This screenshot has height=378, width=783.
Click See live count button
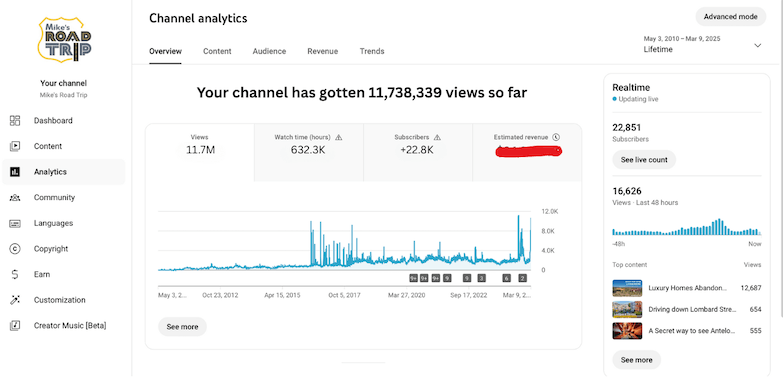(x=644, y=160)
